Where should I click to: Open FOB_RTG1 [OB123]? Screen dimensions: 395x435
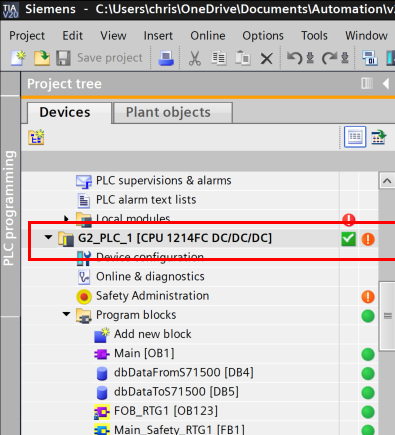click(166, 411)
